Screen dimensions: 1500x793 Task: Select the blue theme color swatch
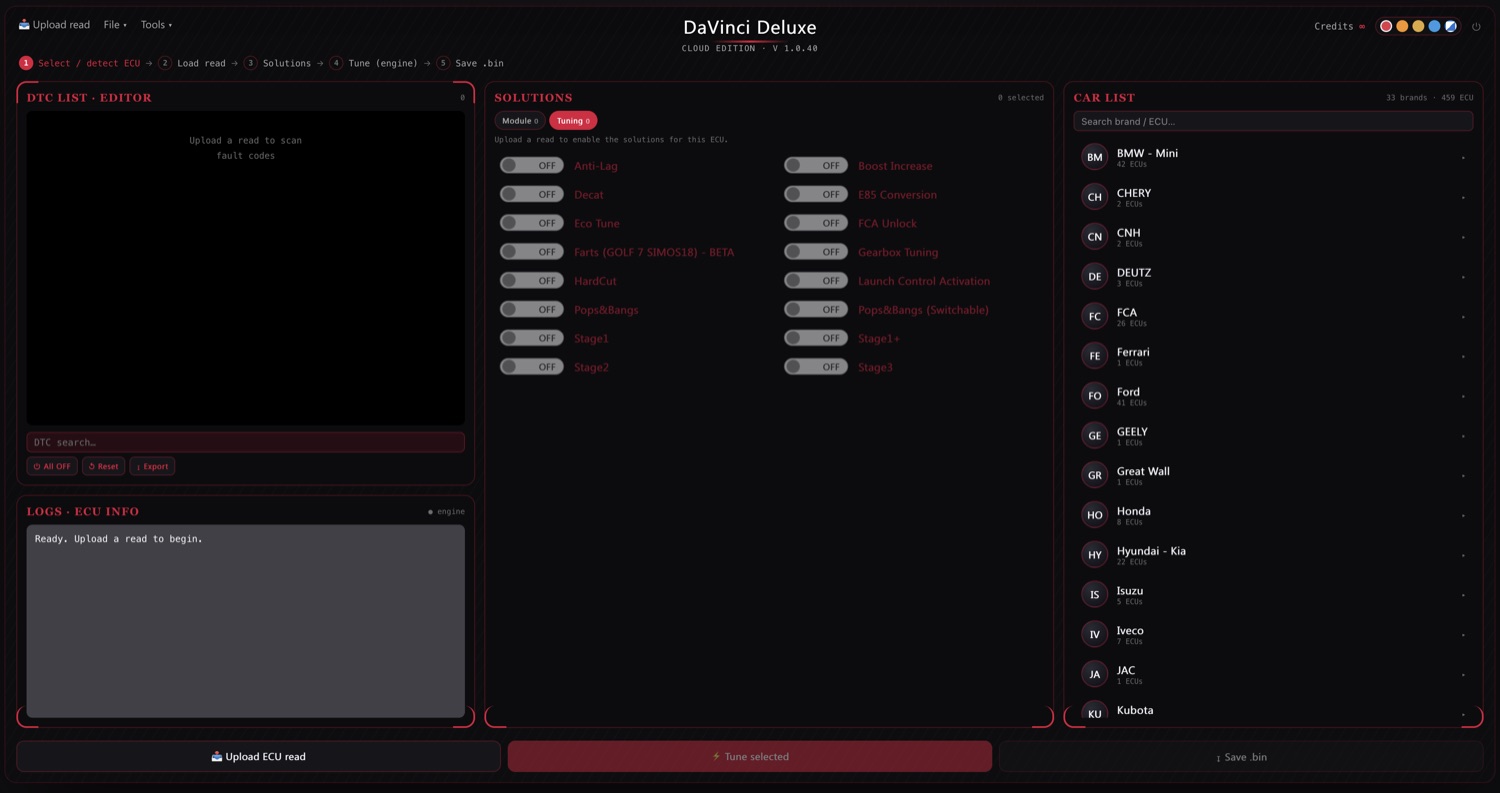[x=1434, y=27]
